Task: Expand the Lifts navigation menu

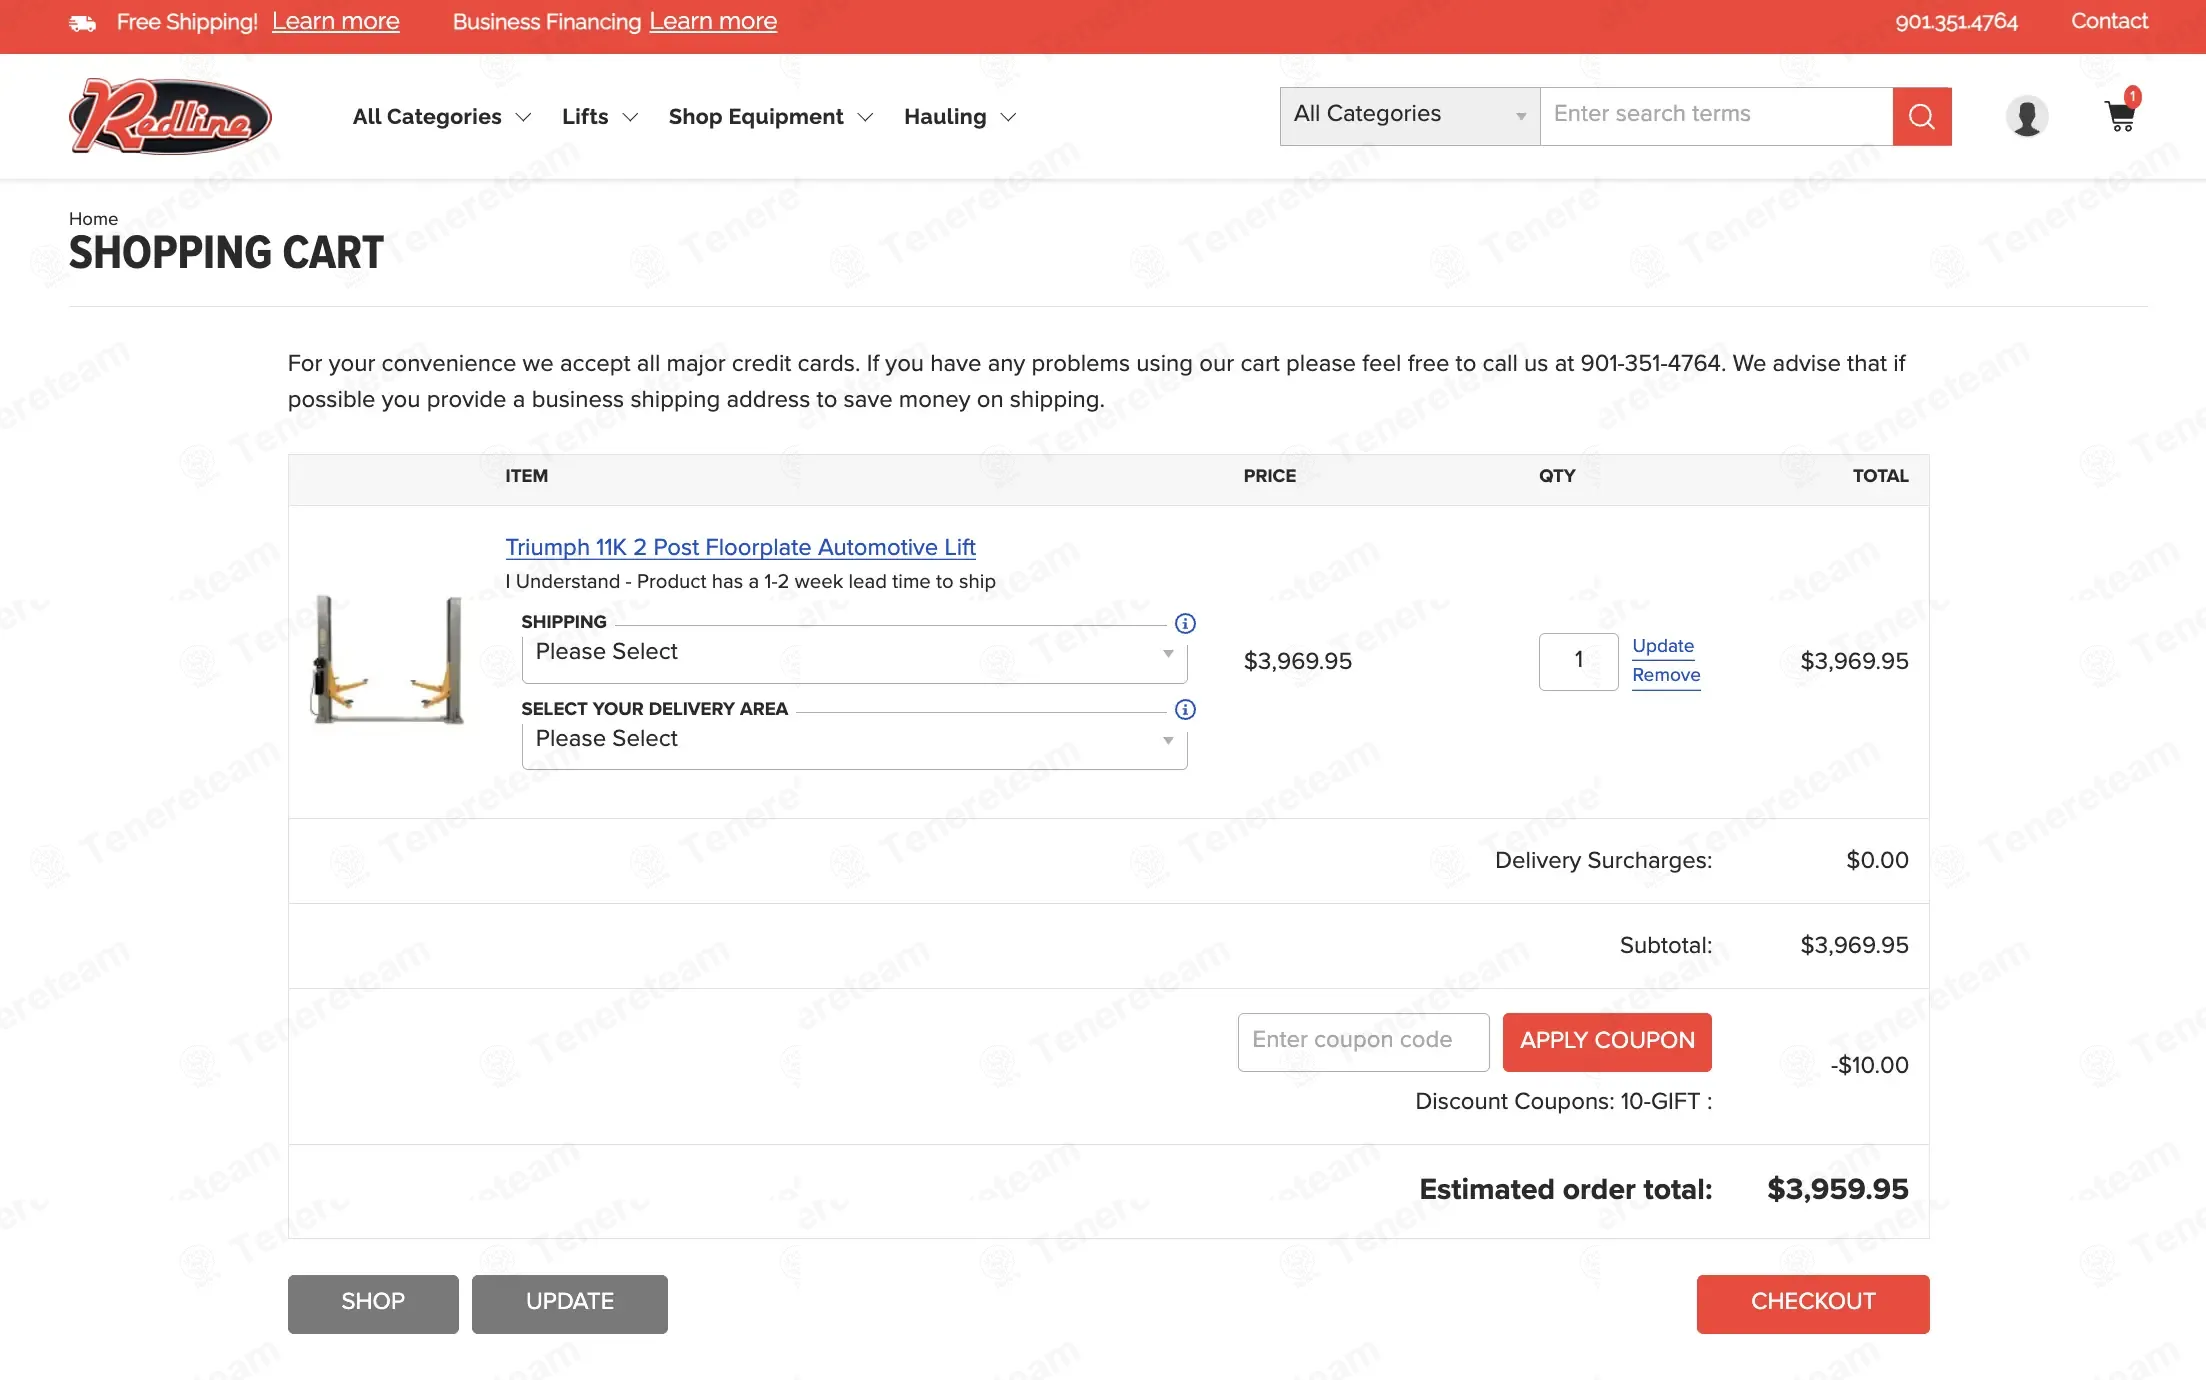Action: (x=599, y=117)
